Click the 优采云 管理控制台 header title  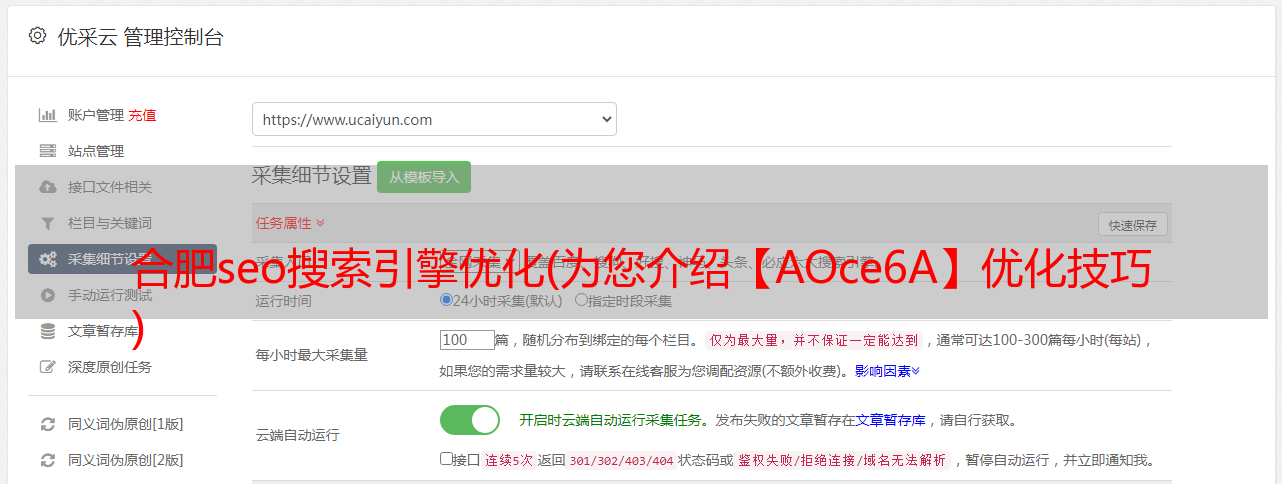[x=140, y=37]
